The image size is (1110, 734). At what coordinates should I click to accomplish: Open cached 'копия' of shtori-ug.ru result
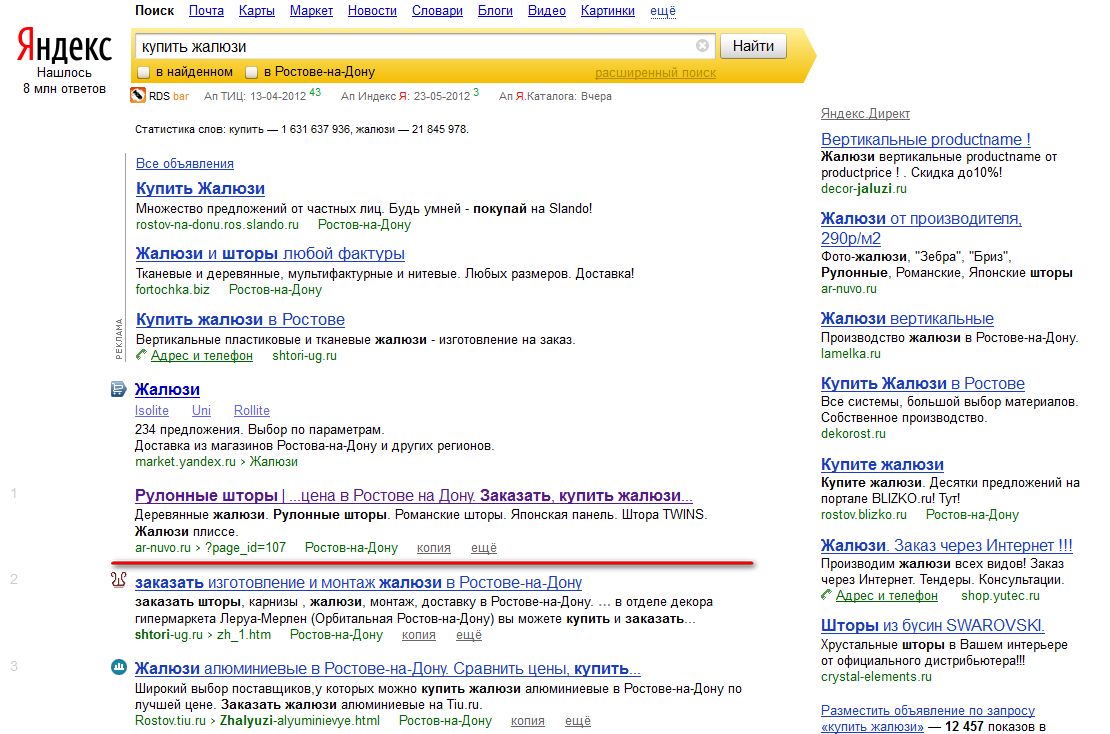pos(419,635)
